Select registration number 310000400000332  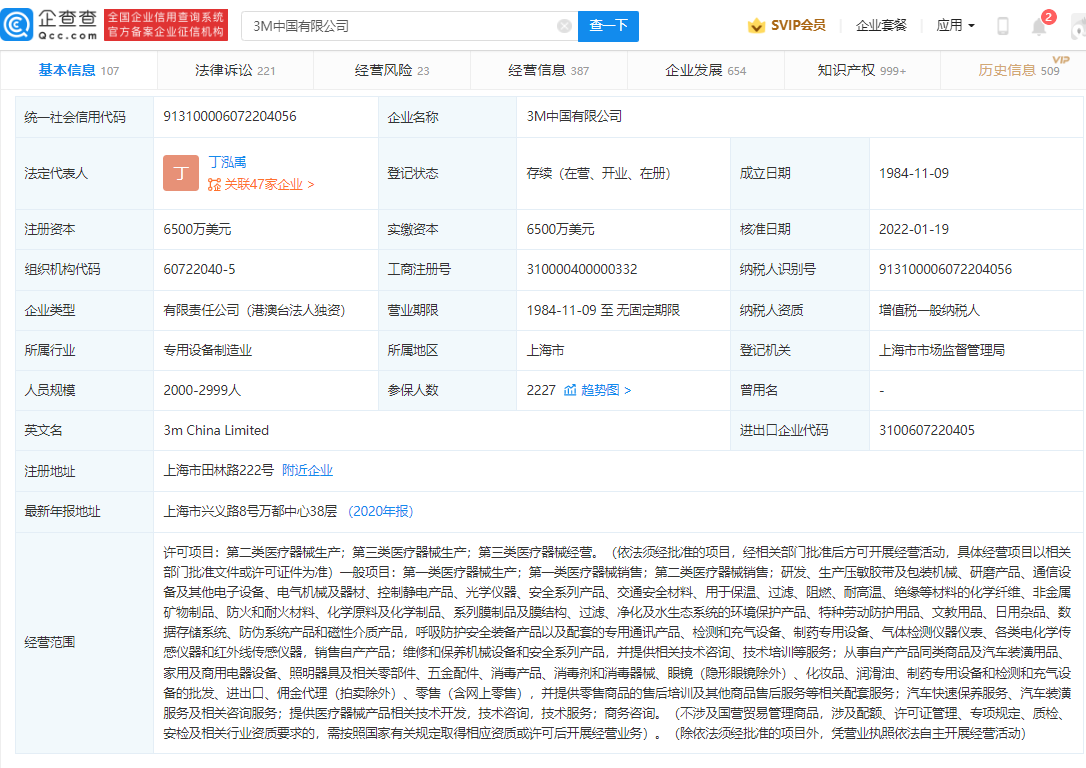(582, 269)
